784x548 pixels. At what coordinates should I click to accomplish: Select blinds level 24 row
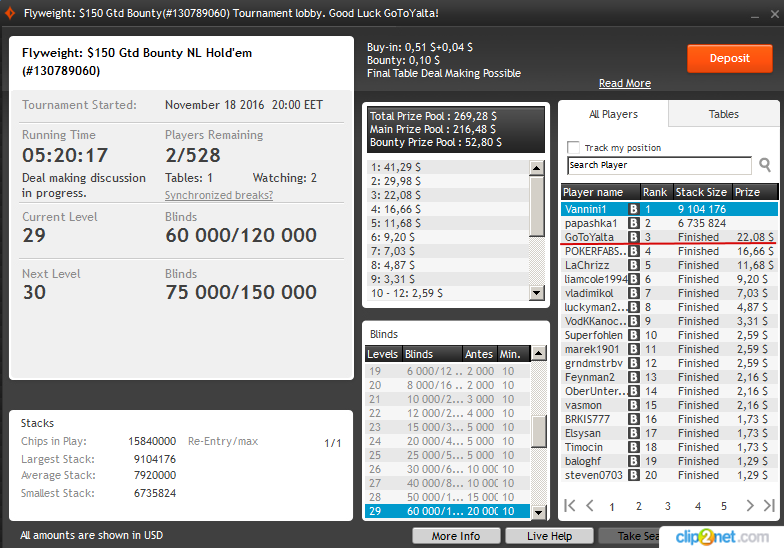(448, 441)
